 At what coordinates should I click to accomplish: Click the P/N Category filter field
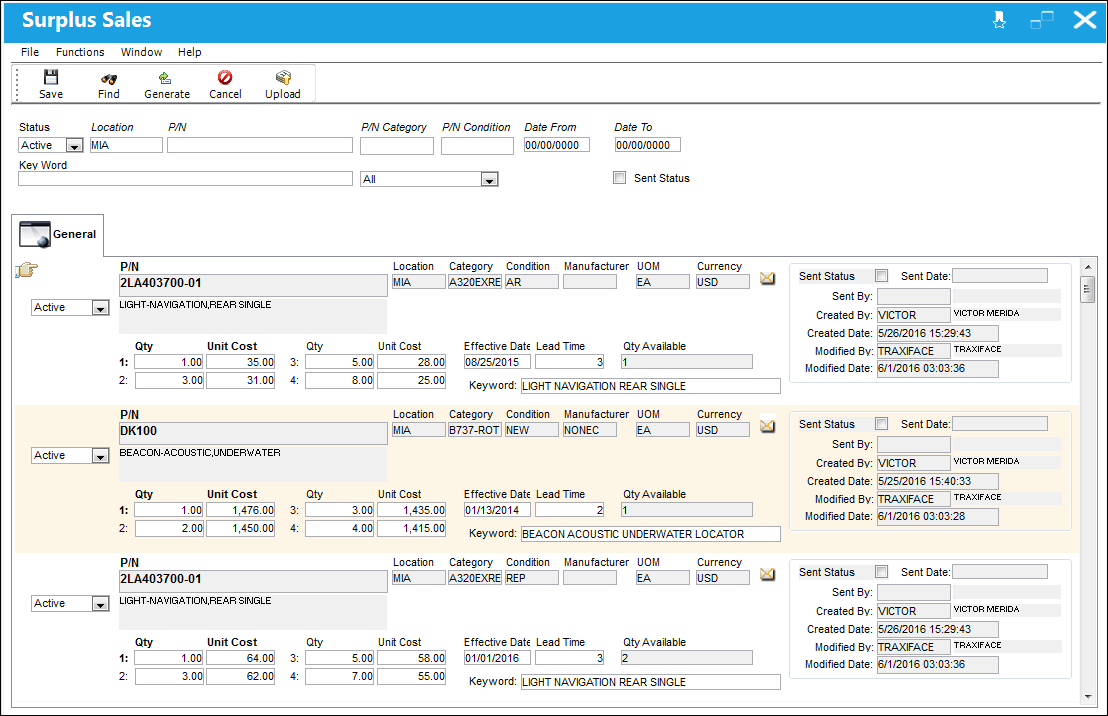(x=396, y=146)
